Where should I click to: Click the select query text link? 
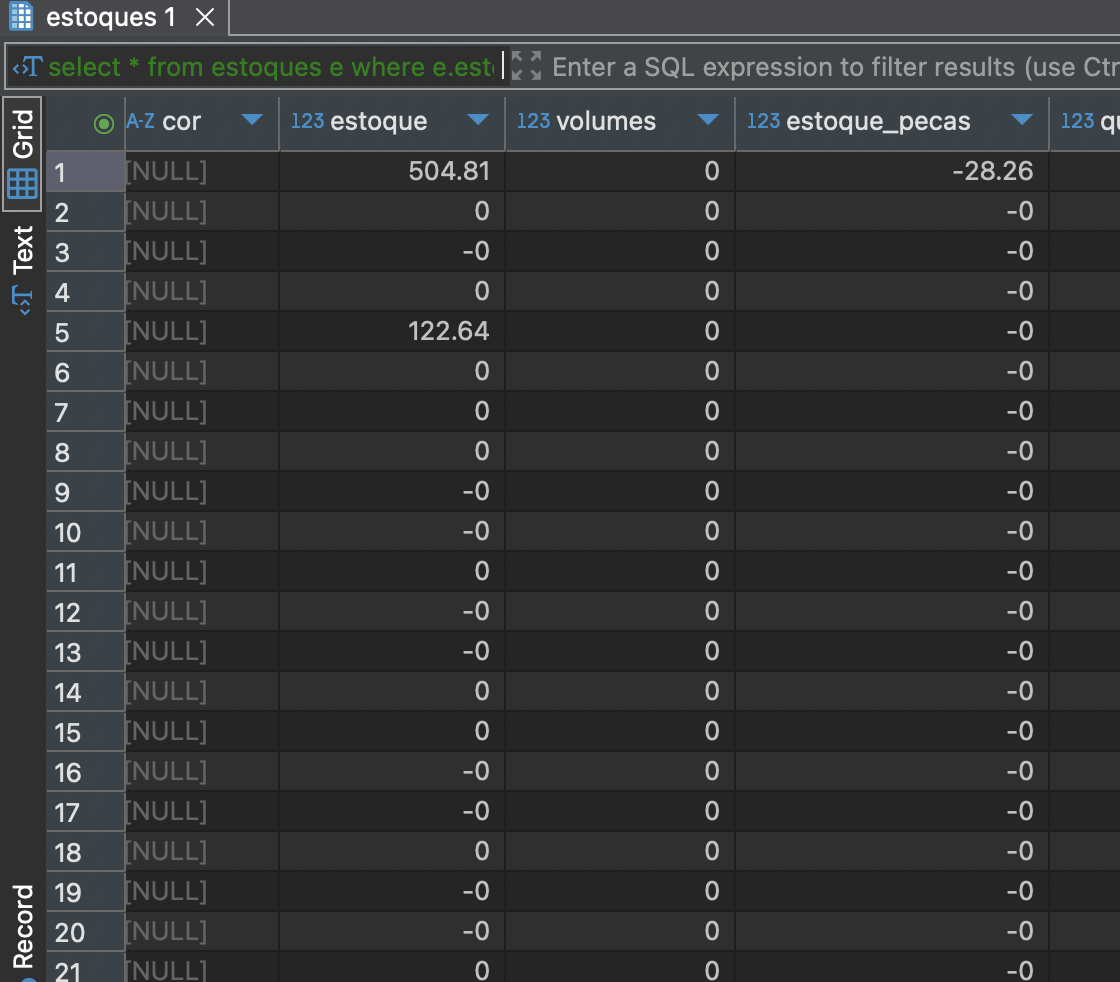point(270,67)
